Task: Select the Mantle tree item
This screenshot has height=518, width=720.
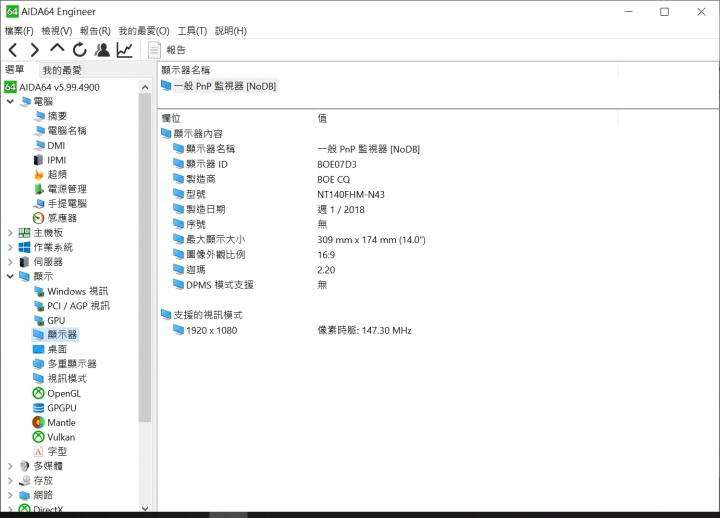Action: tap(54, 422)
